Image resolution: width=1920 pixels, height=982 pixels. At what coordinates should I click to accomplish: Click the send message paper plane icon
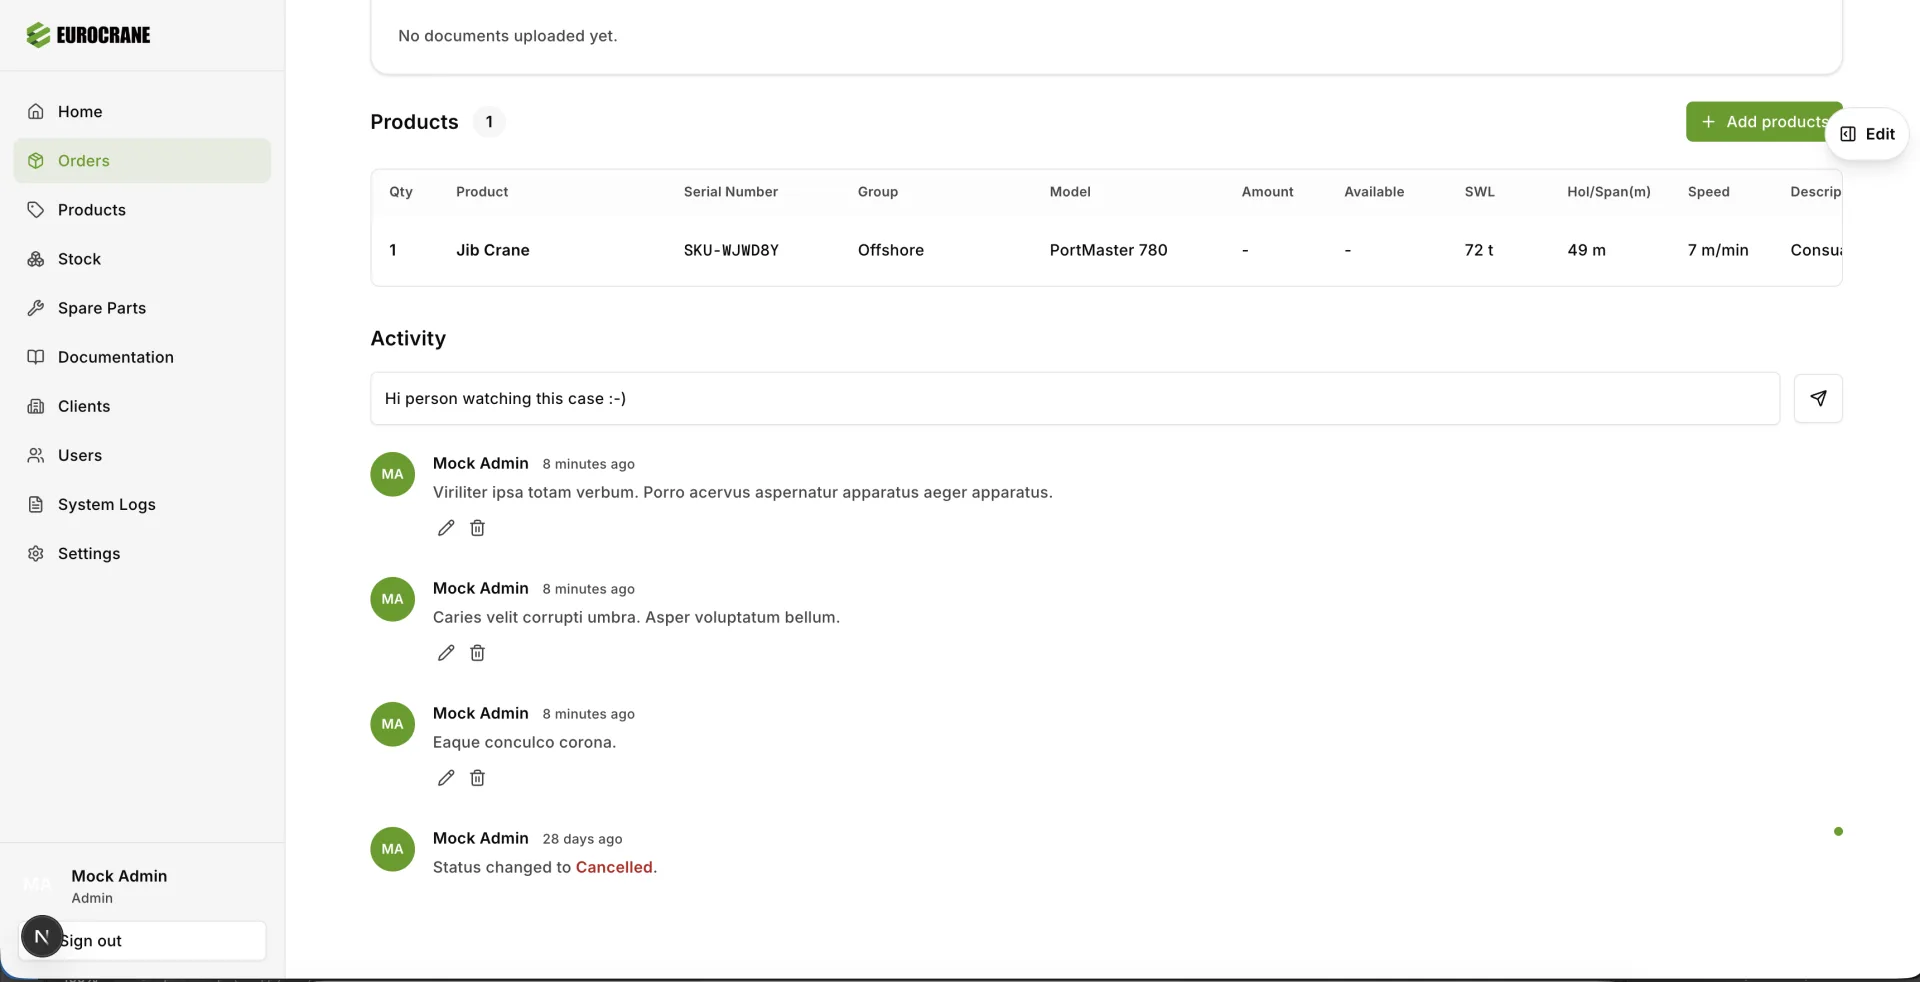(x=1817, y=398)
